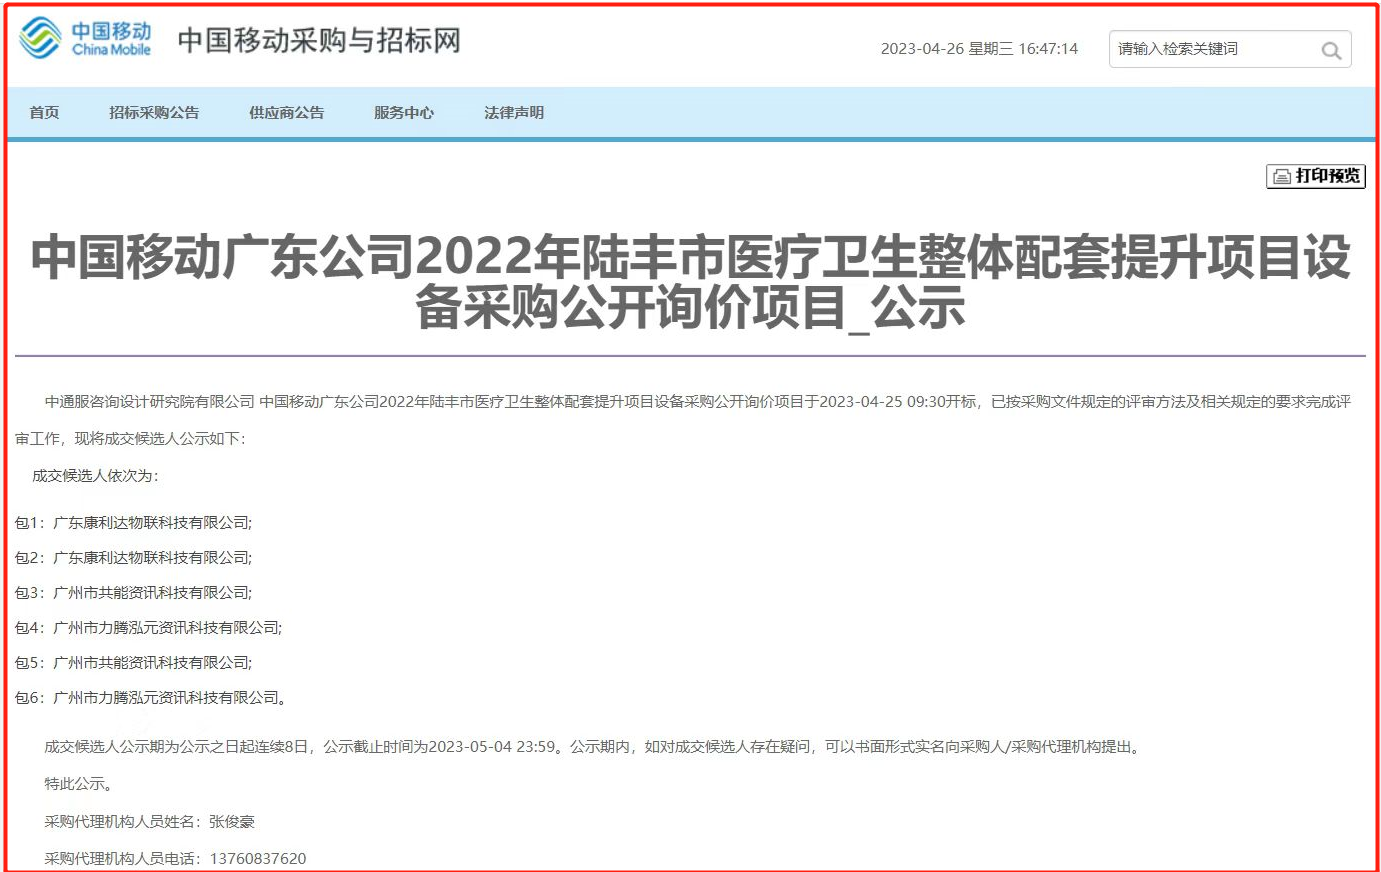Open the 招标采购公告 menu item

tap(154, 113)
